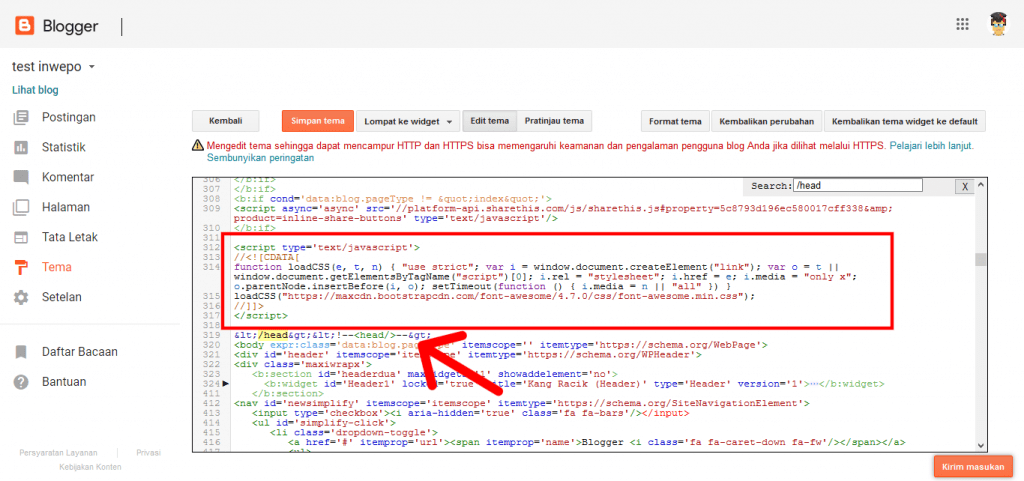1024x481 pixels.
Task: Click the Daftar Bacaan bookmark icon
Action: pyautogui.click(x=22, y=352)
